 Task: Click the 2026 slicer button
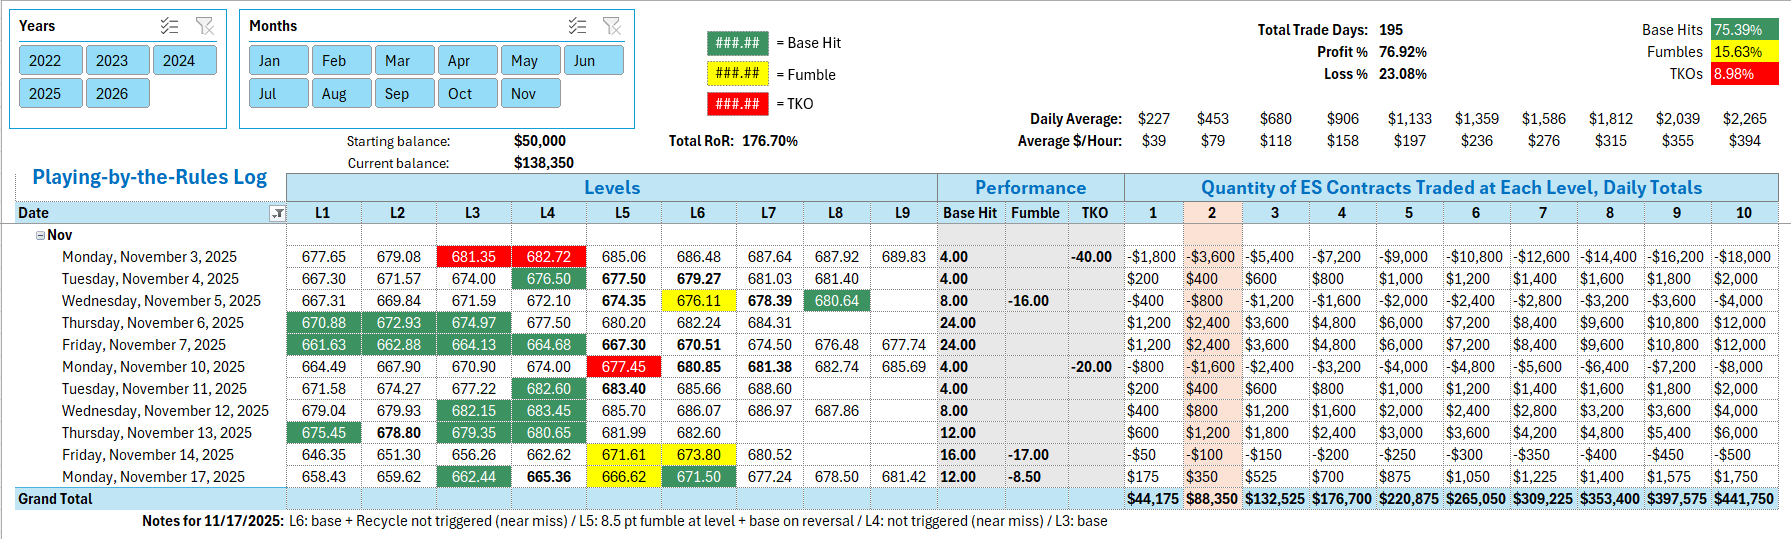tap(117, 93)
